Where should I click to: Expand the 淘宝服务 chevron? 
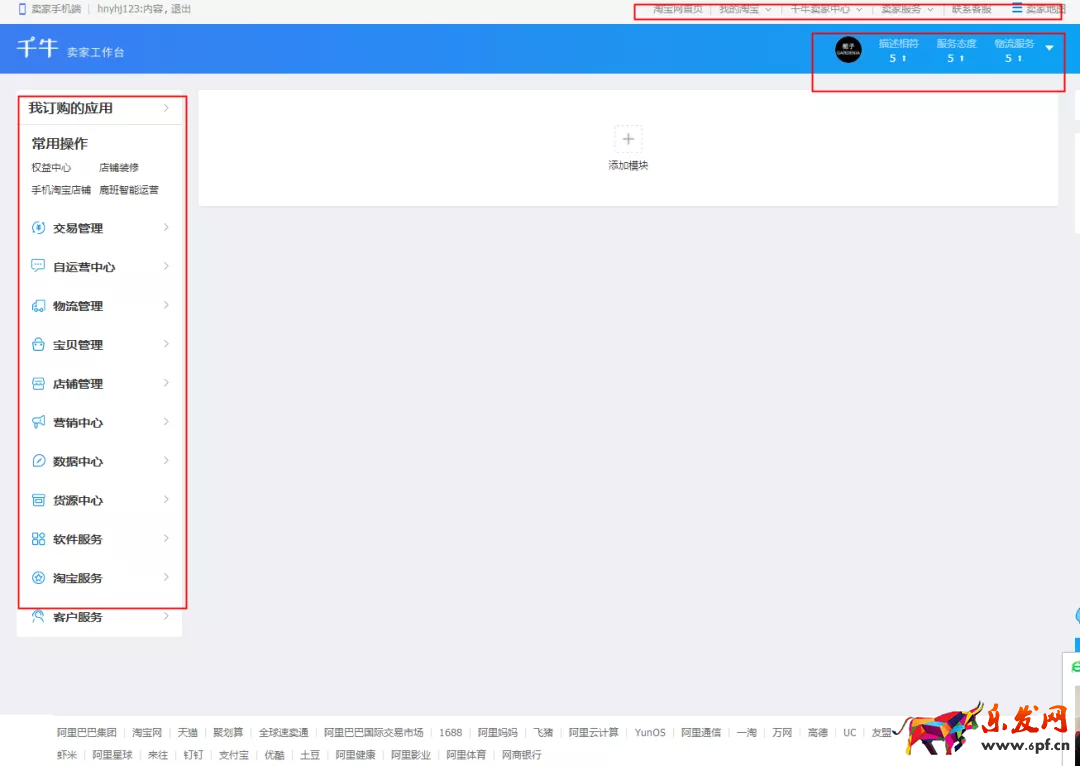[x=166, y=577]
